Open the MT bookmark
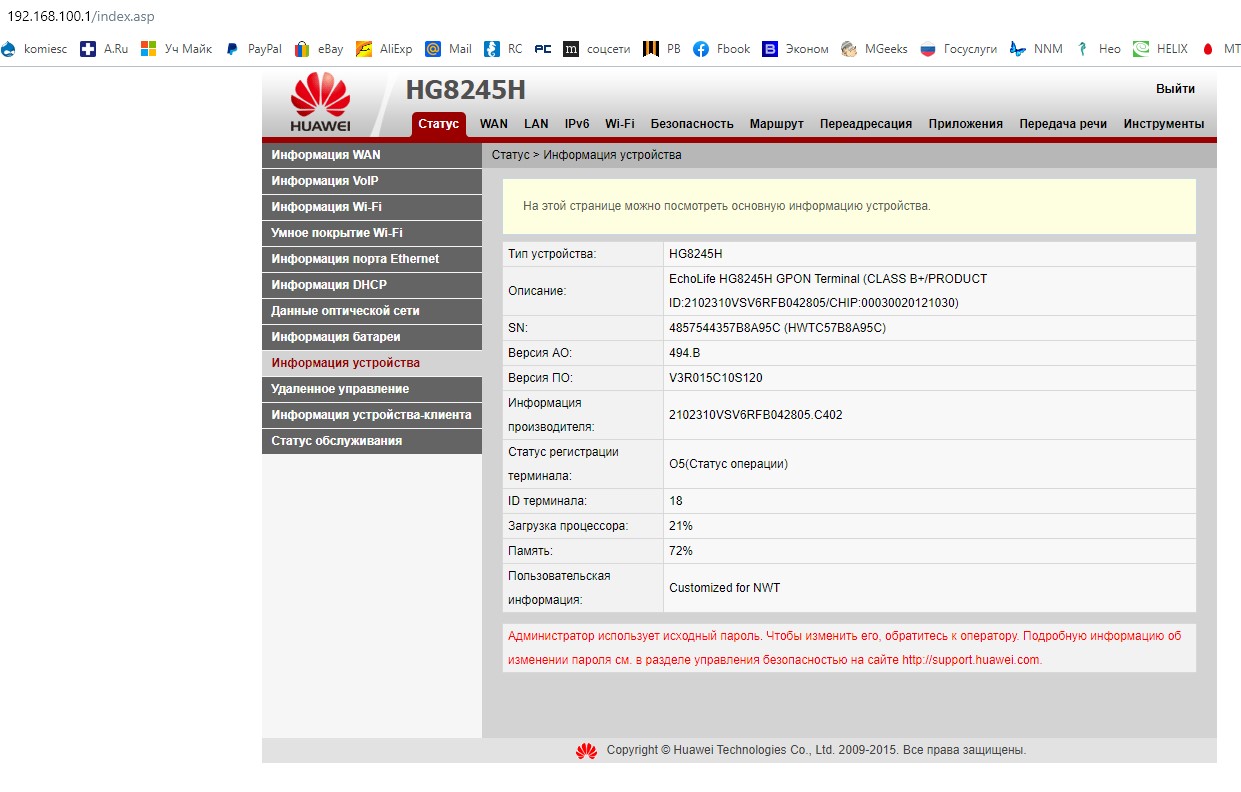1241x792 pixels. (x=1219, y=48)
